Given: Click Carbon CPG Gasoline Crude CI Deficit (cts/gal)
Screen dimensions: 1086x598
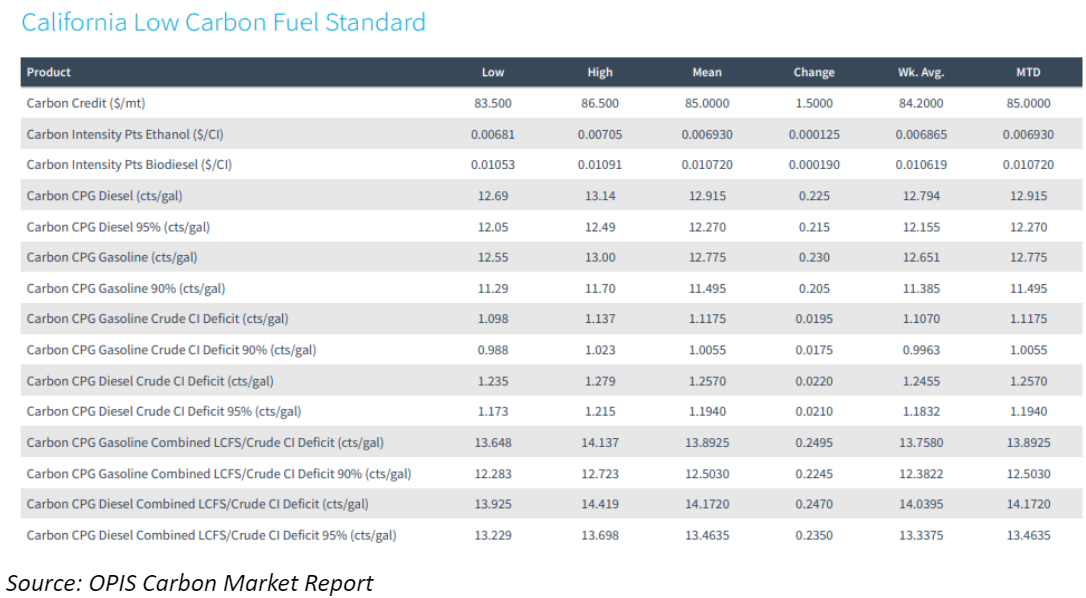Looking at the screenshot, I should (x=157, y=319).
